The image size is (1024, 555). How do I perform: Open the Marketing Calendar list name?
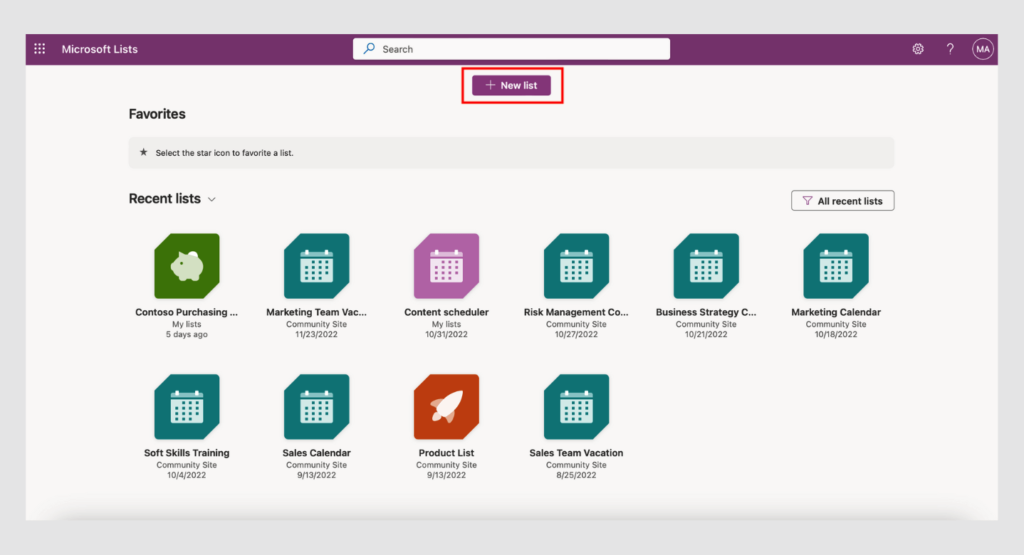pyautogui.click(x=836, y=312)
